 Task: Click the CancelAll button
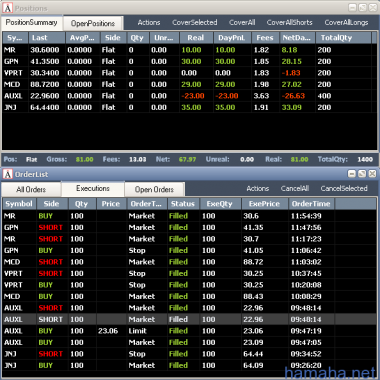tap(295, 189)
